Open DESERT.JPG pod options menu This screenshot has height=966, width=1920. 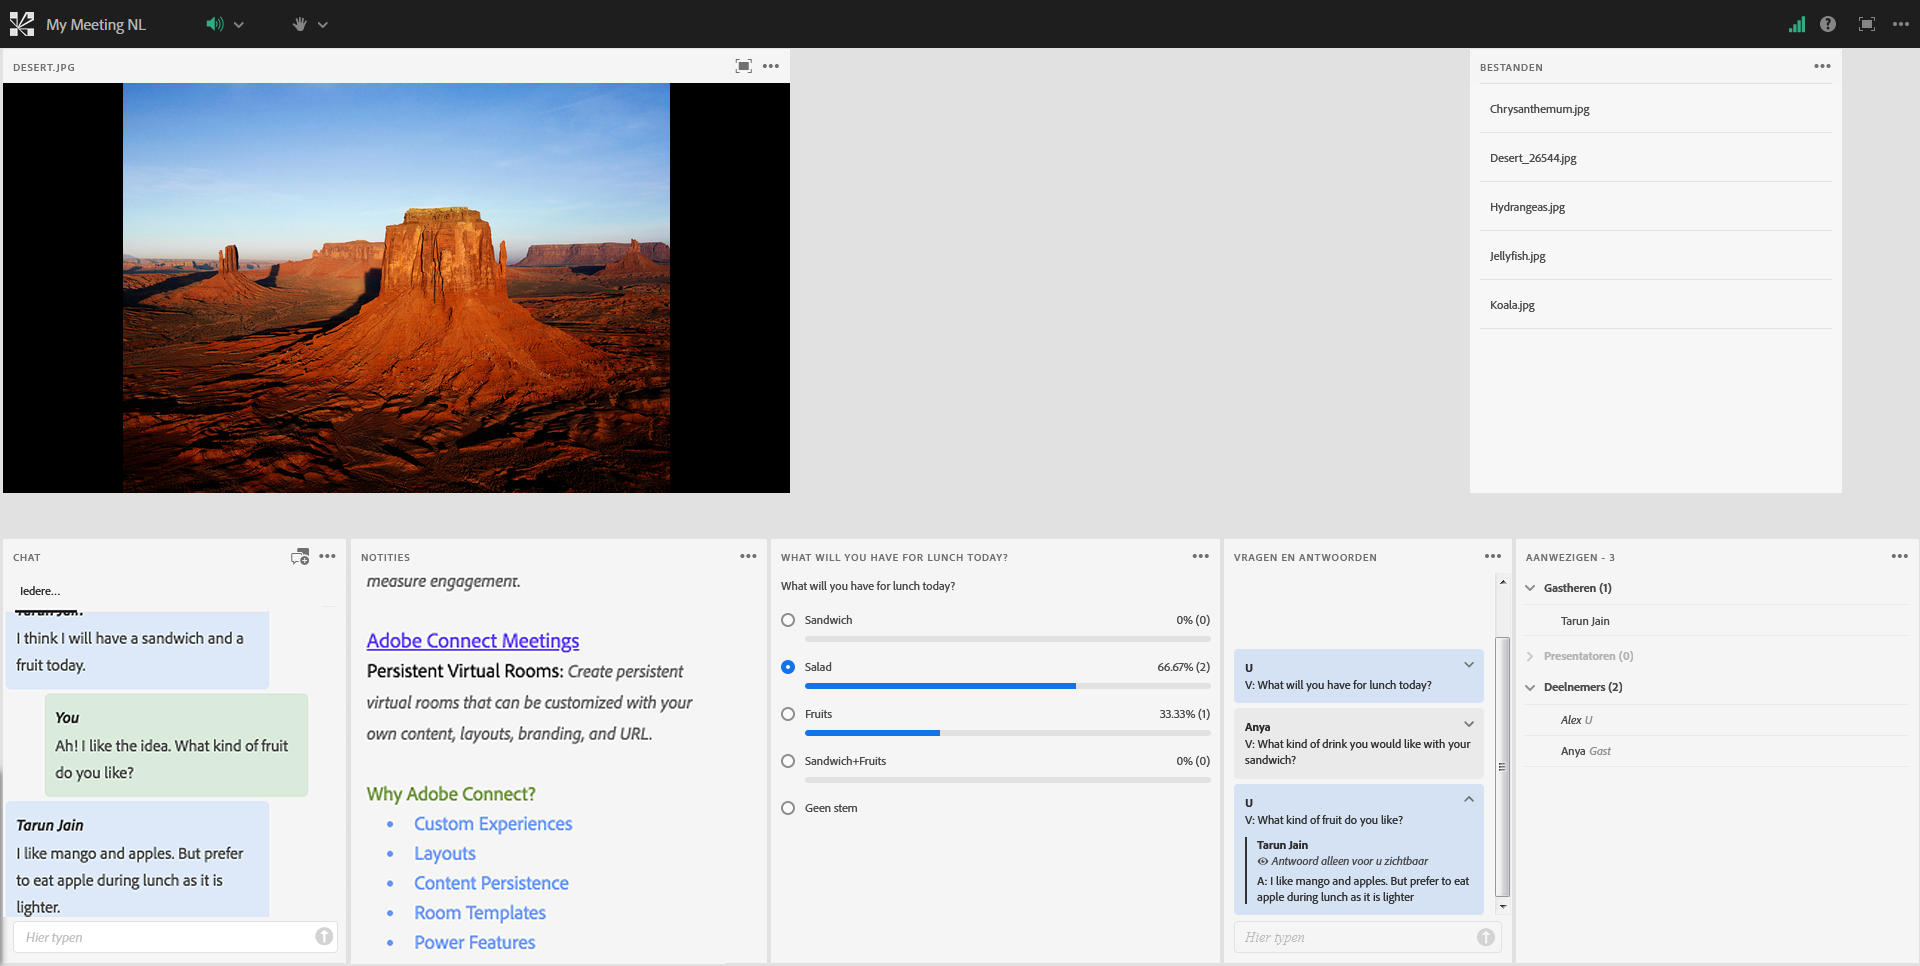(x=771, y=66)
